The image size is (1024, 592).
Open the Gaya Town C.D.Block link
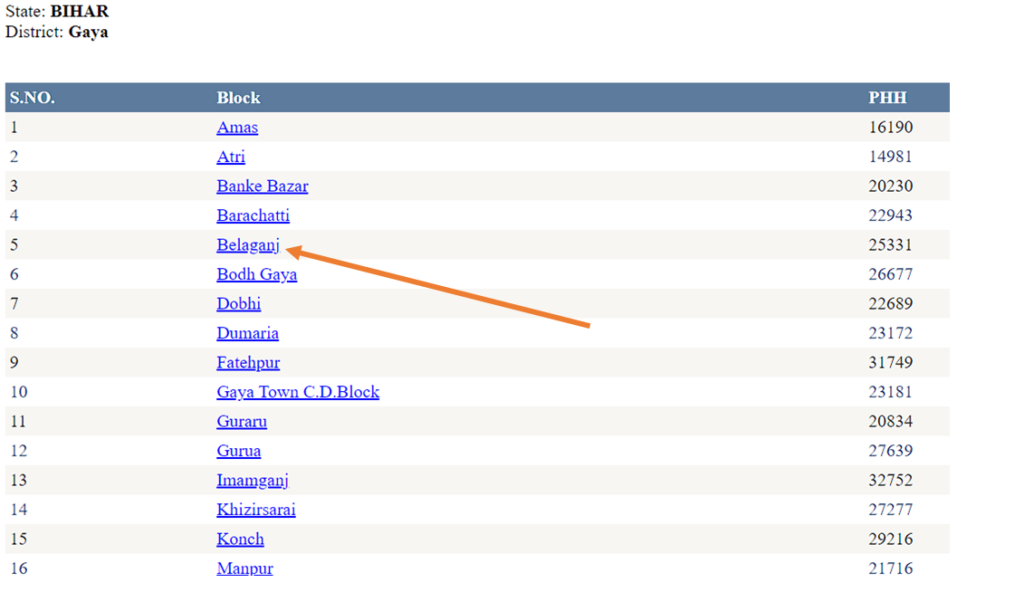tap(298, 392)
